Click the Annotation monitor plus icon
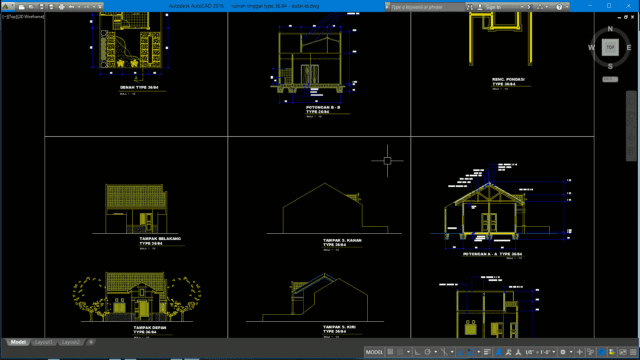Screen dimensions: 640x360 click(x=580, y=352)
